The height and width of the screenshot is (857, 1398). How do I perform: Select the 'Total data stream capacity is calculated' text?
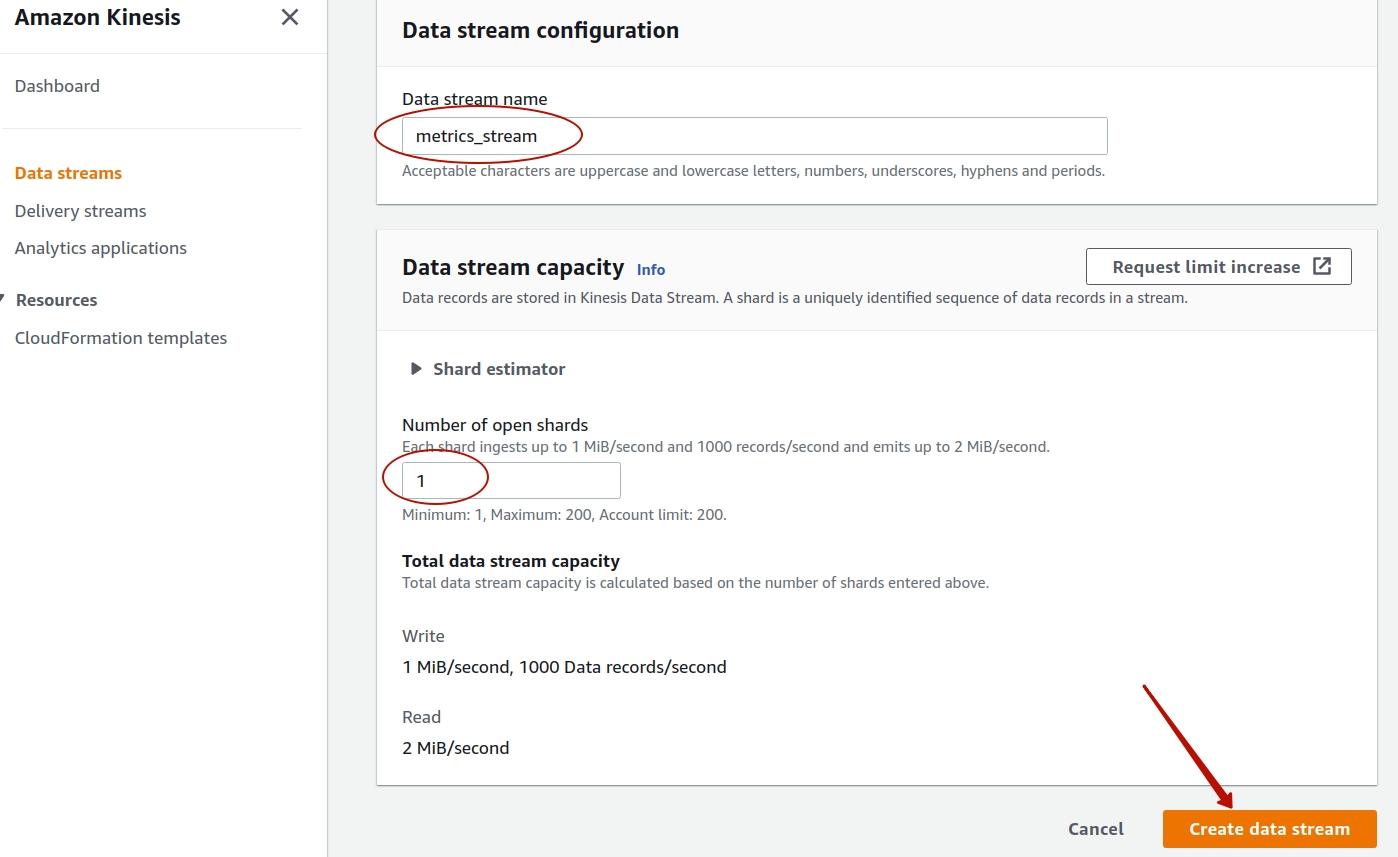point(695,583)
